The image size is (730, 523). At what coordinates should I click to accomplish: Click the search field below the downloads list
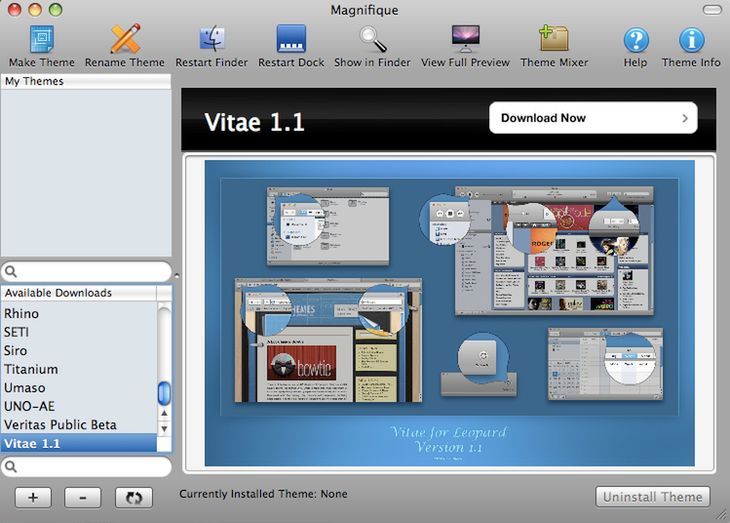pos(86,466)
